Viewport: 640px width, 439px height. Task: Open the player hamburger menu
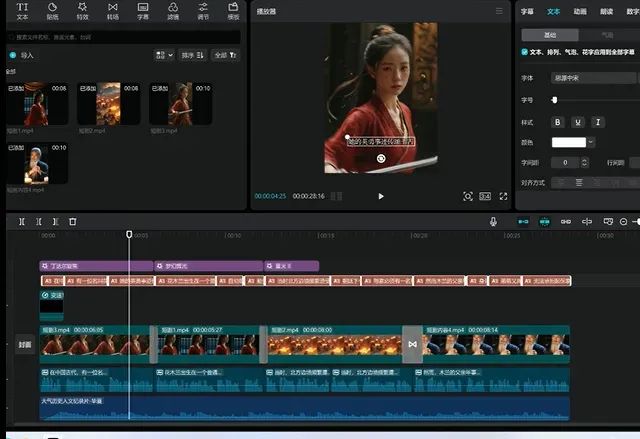coord(499,11)
